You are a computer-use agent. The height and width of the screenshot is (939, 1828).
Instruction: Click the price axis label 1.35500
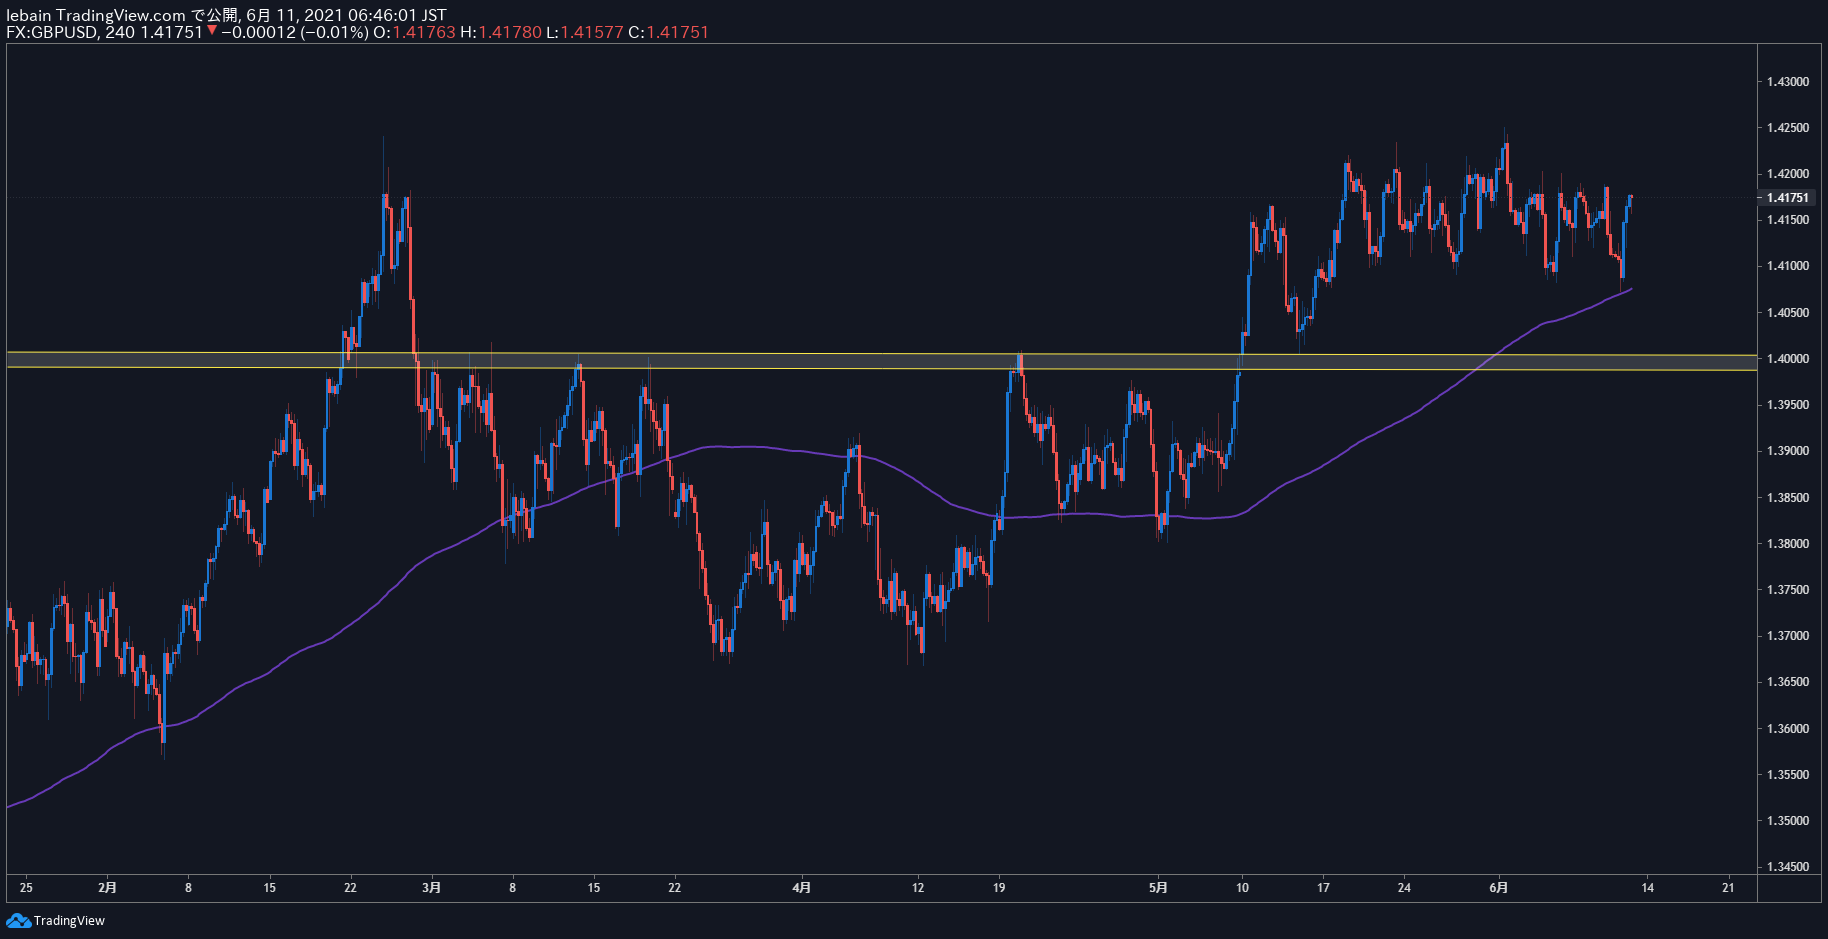pyautogui.click(x=1787, y=775)
